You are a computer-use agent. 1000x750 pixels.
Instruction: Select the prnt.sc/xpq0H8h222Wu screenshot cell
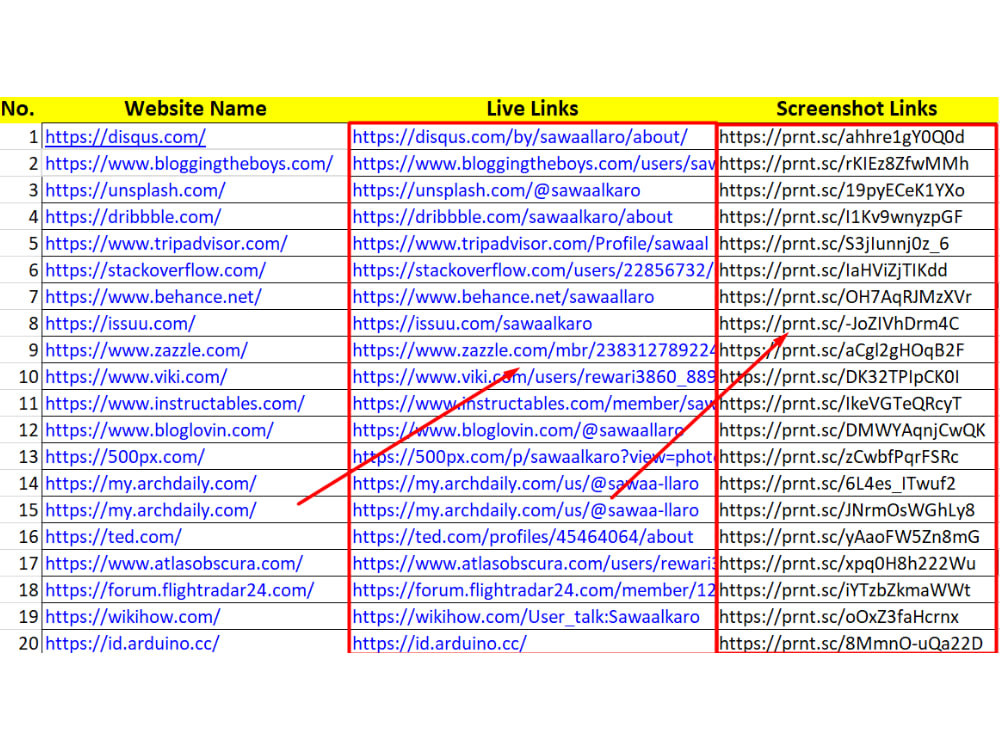click(857, 564)
